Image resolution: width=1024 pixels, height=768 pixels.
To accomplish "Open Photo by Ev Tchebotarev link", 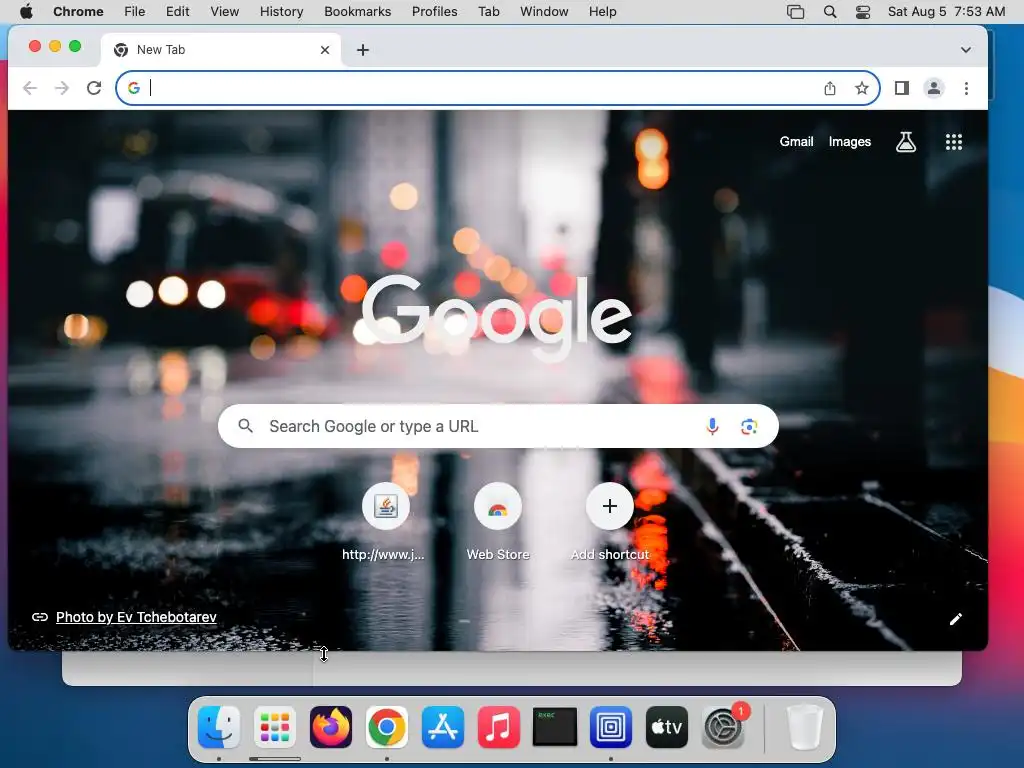I will pyautogui.click(x=136, y=617).
